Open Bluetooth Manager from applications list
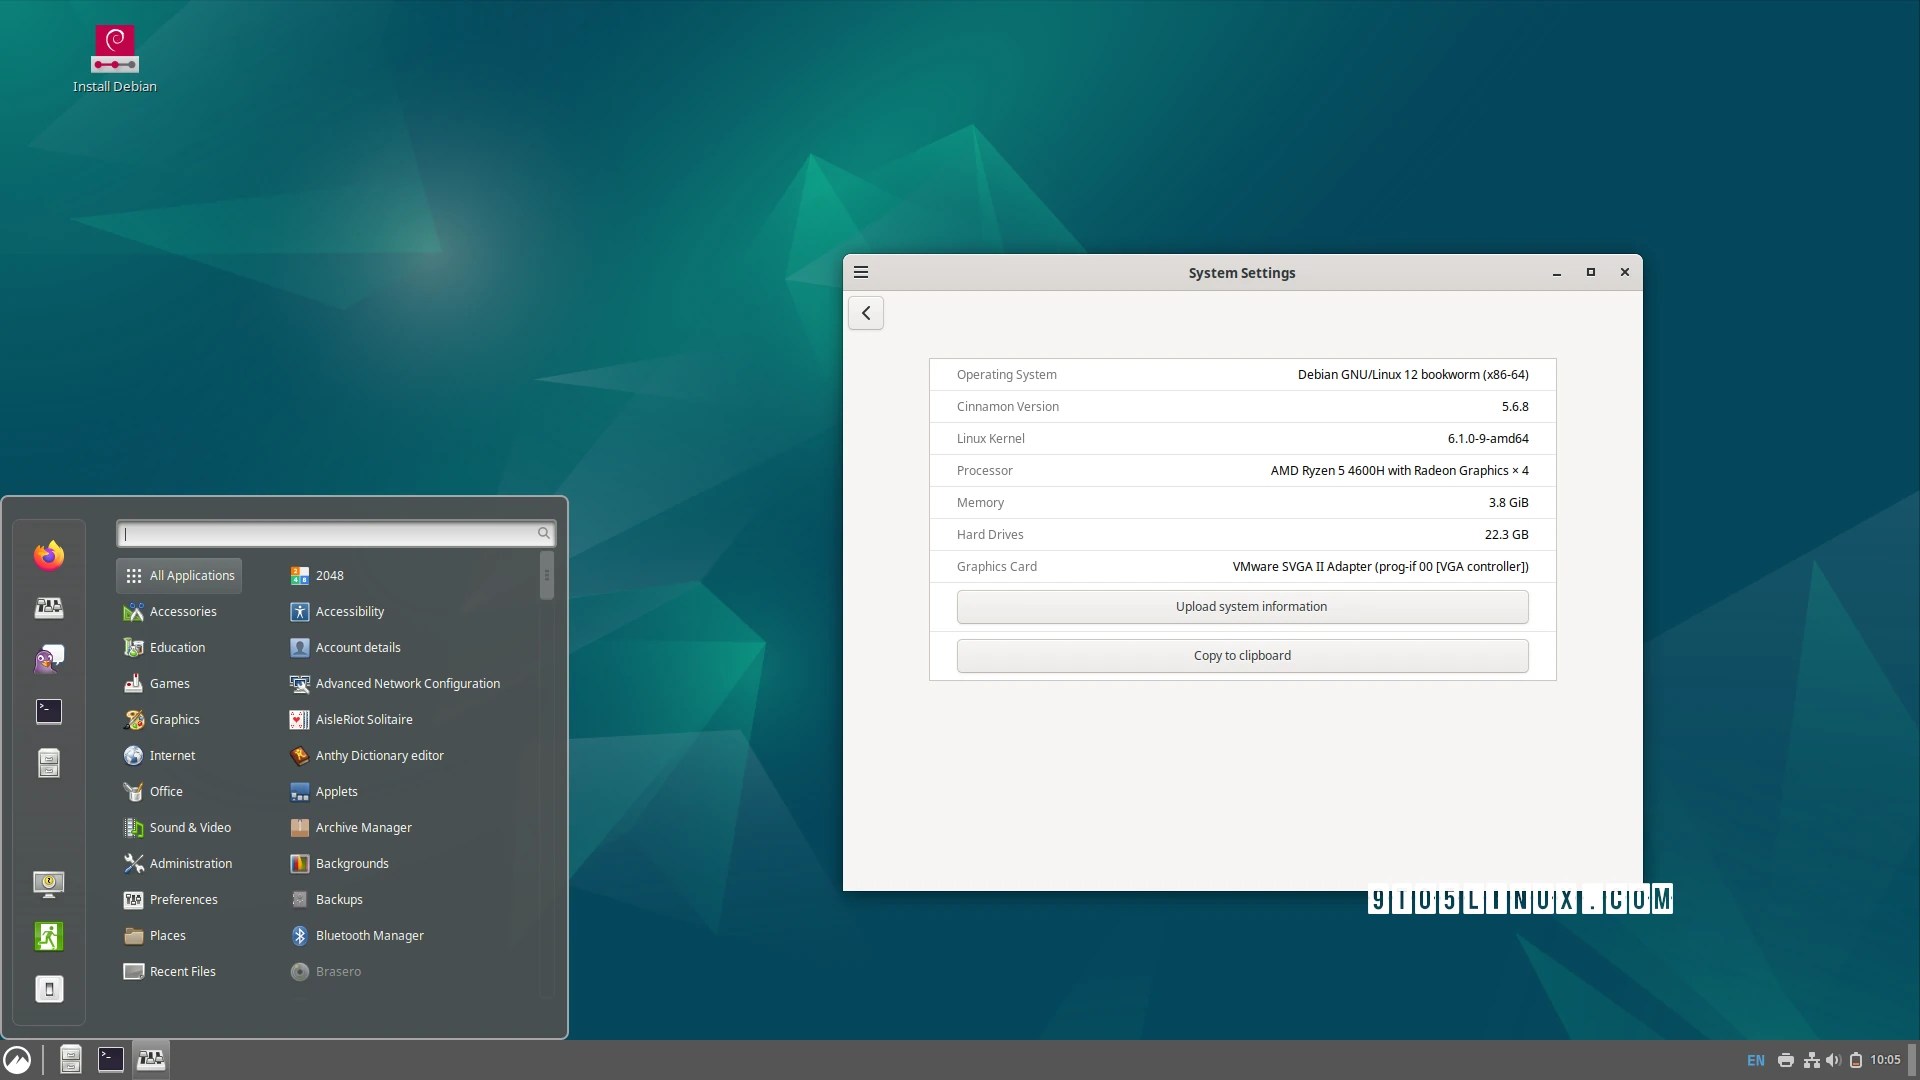The width and height of the screenshot is (1920, 1080). pyautogui.click(x=369, y=935)
